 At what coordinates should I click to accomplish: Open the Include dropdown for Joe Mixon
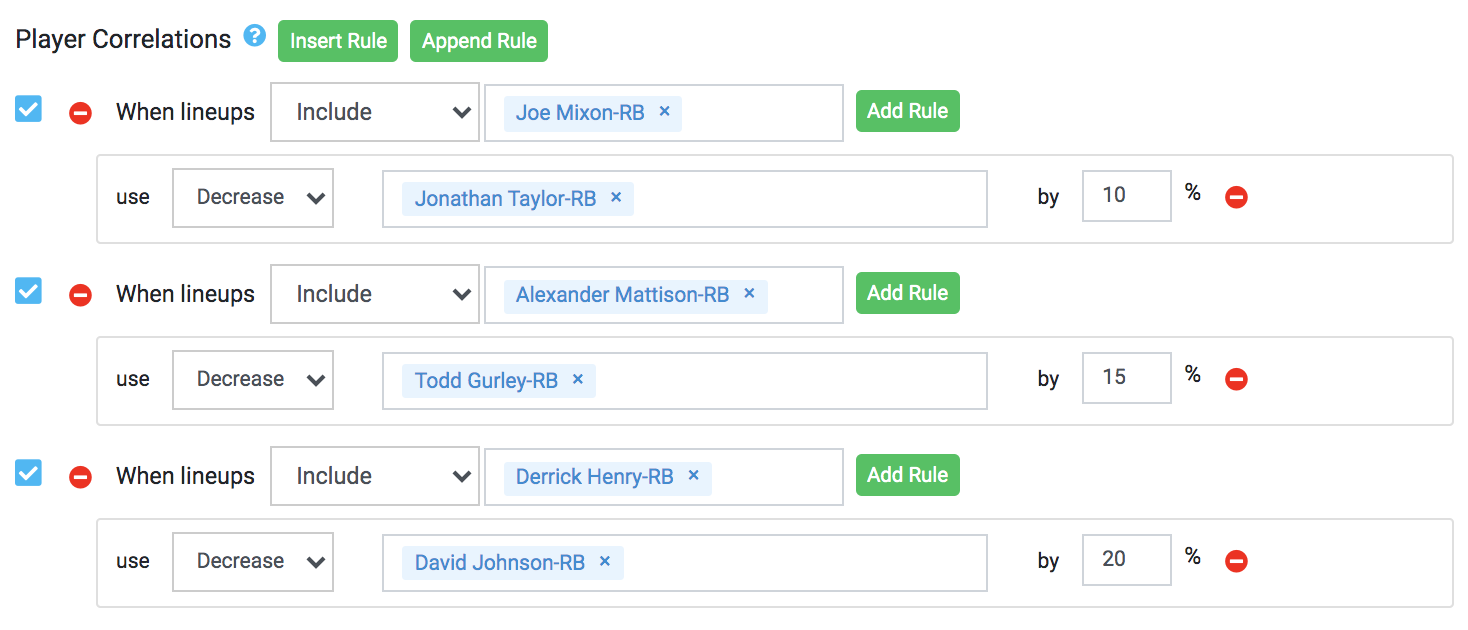(374, 112)
